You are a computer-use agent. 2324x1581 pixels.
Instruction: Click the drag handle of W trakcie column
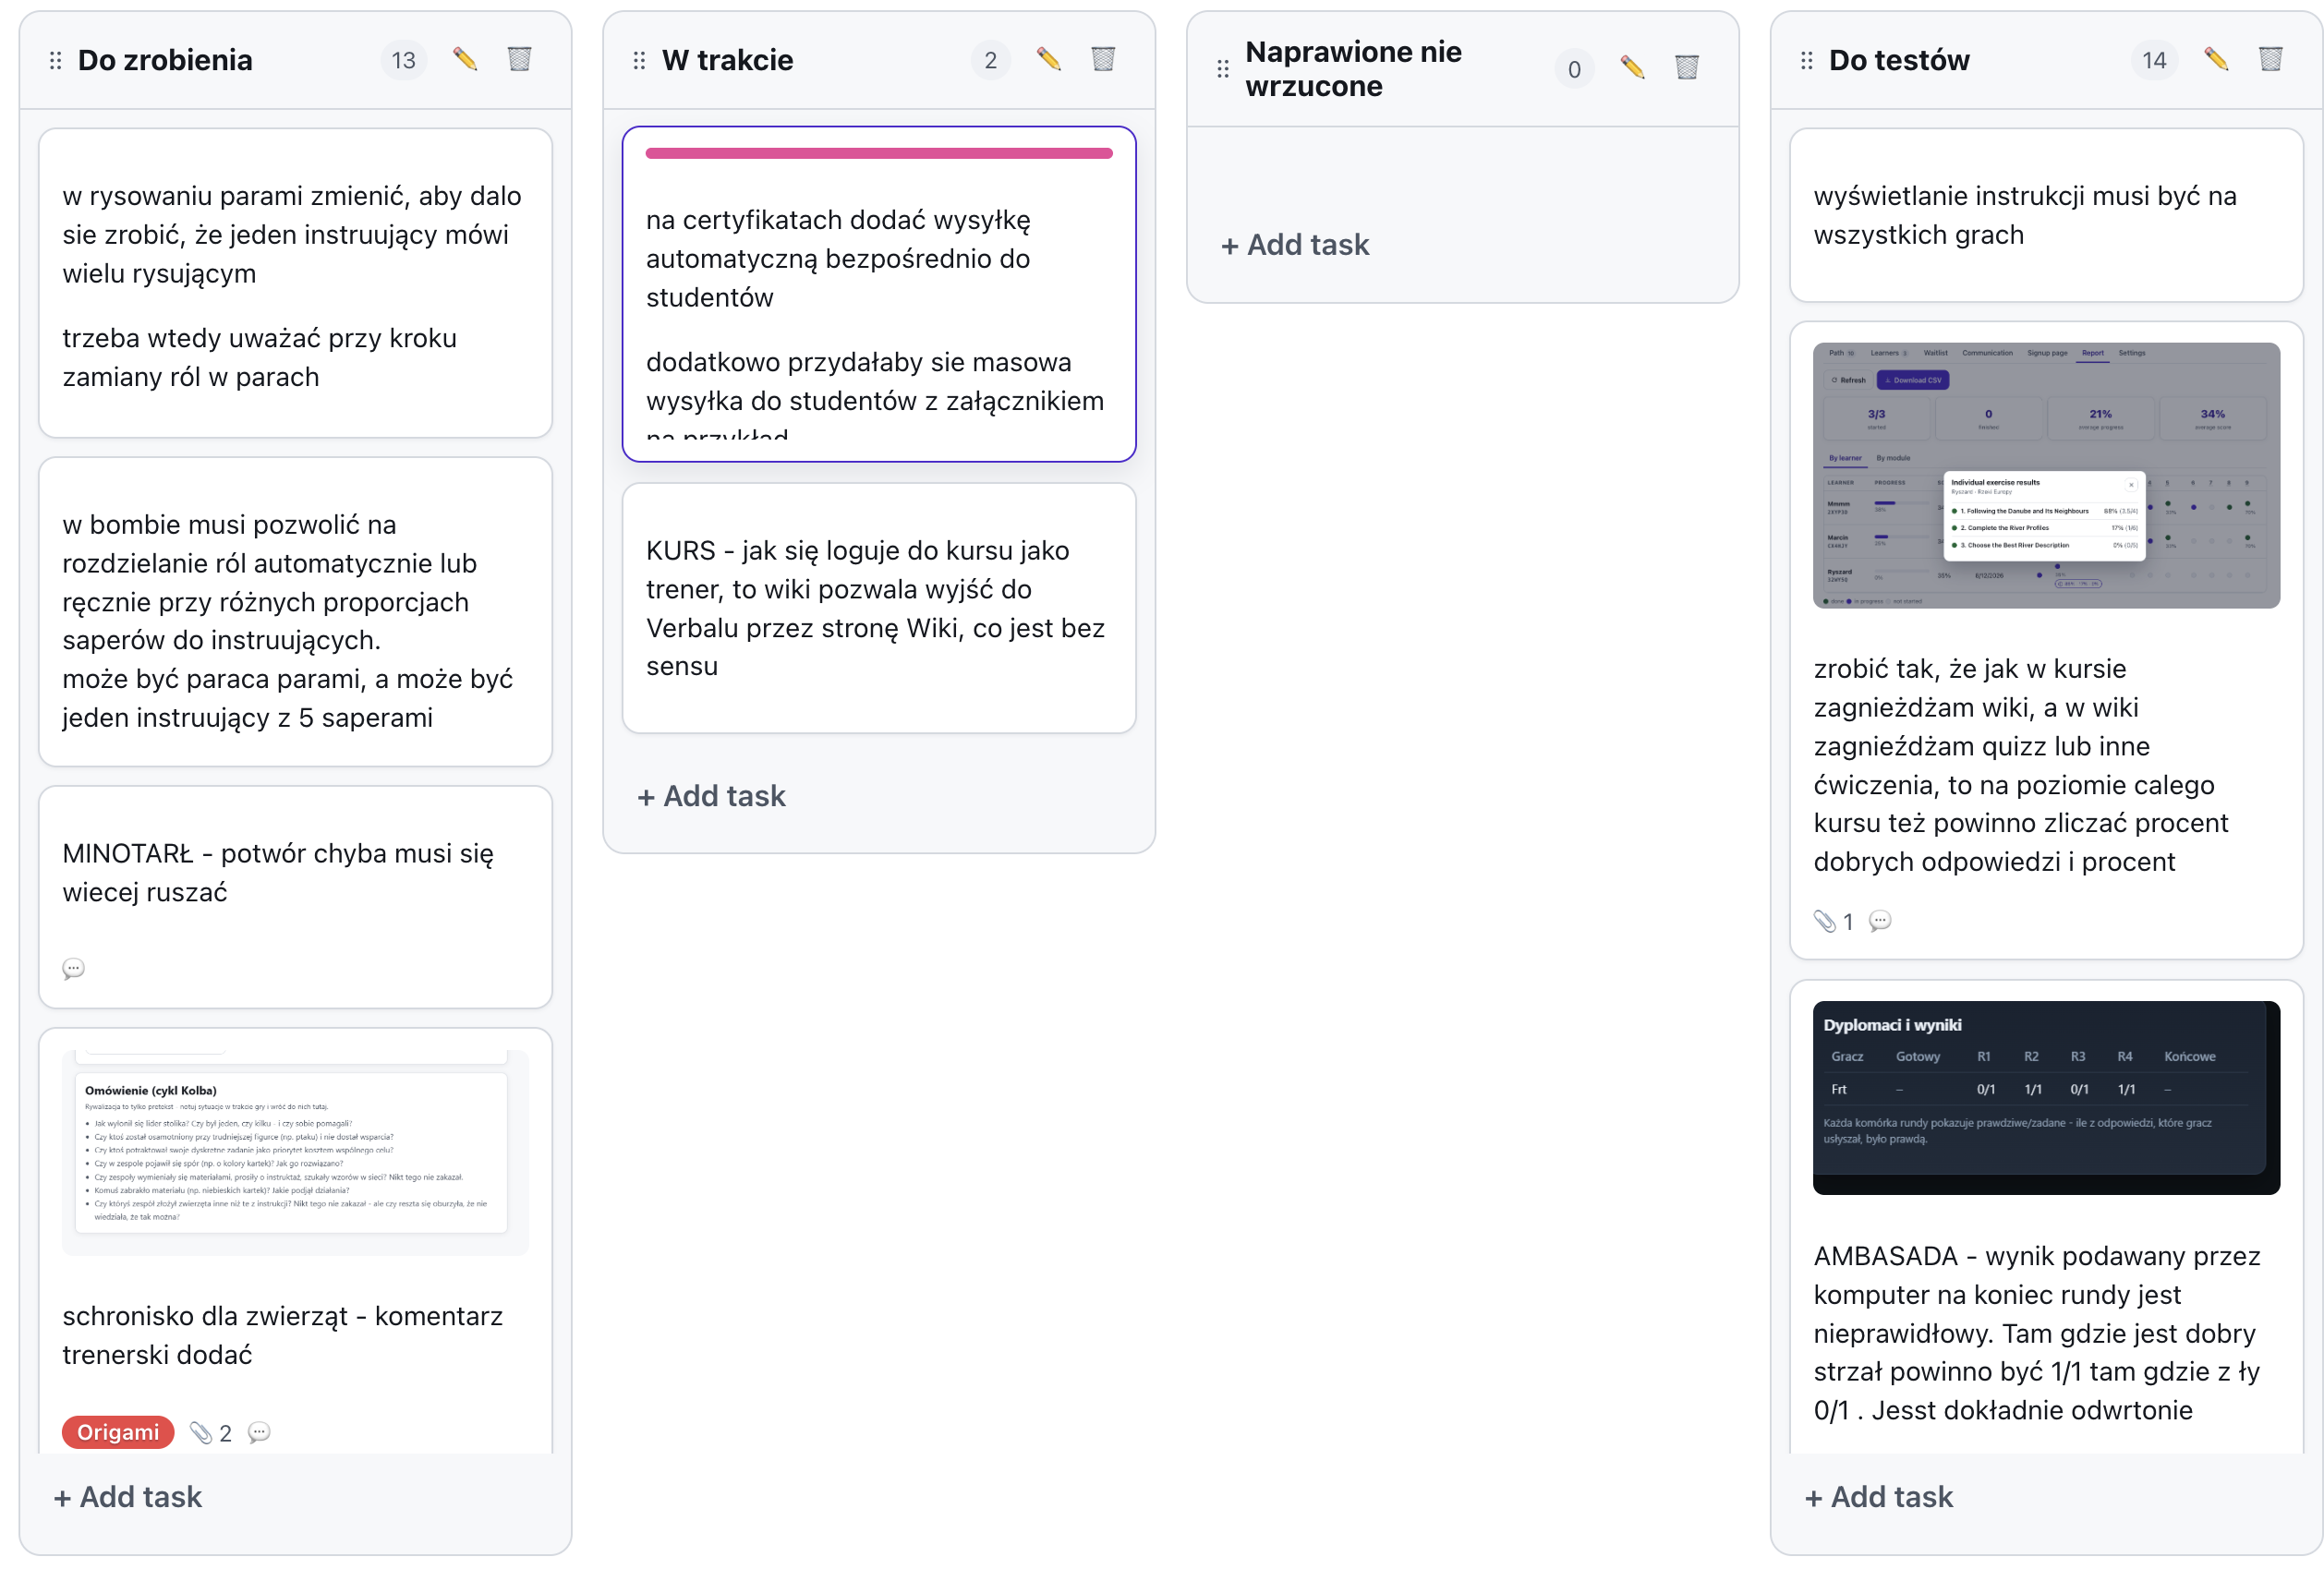640,60
